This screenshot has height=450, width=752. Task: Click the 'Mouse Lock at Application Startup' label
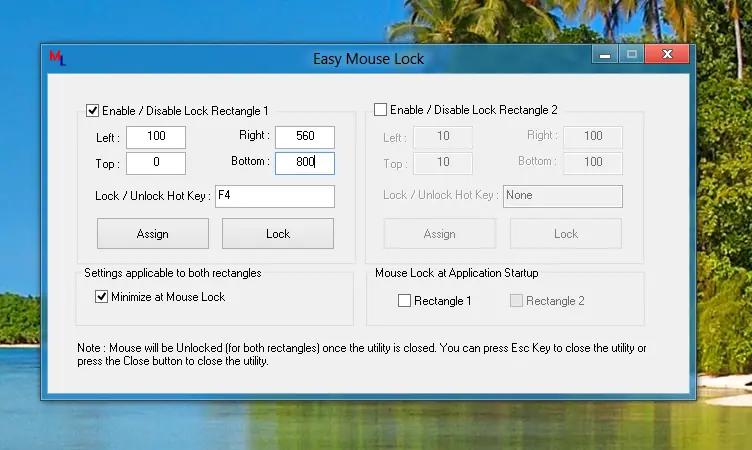point(457,273)
